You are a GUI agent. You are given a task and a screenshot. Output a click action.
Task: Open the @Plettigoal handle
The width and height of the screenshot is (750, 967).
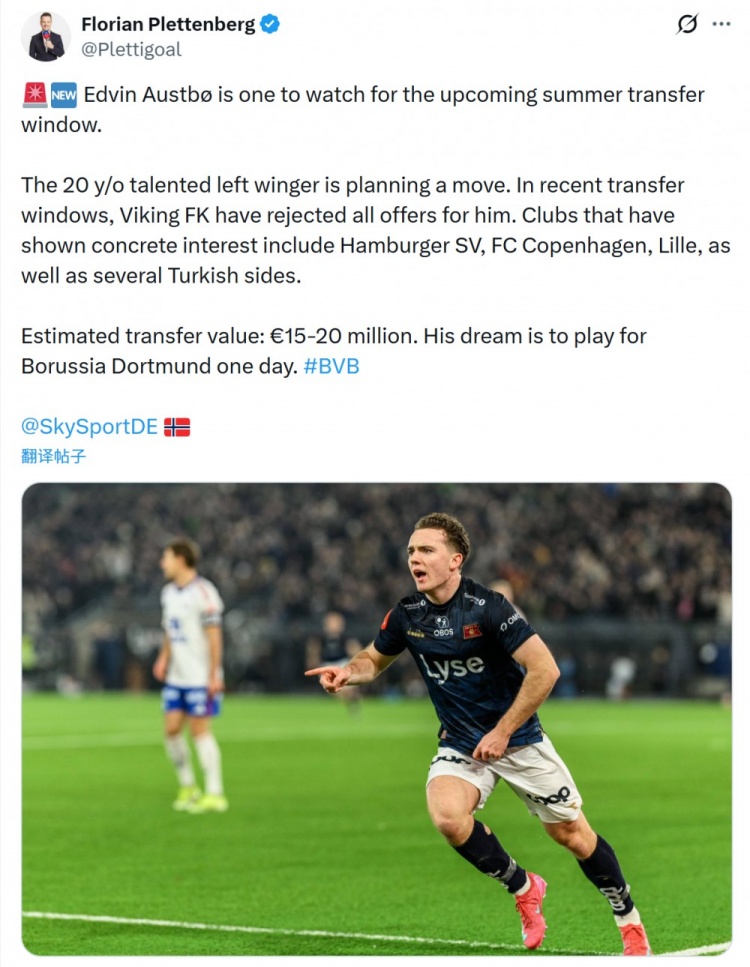click(131, 49)
